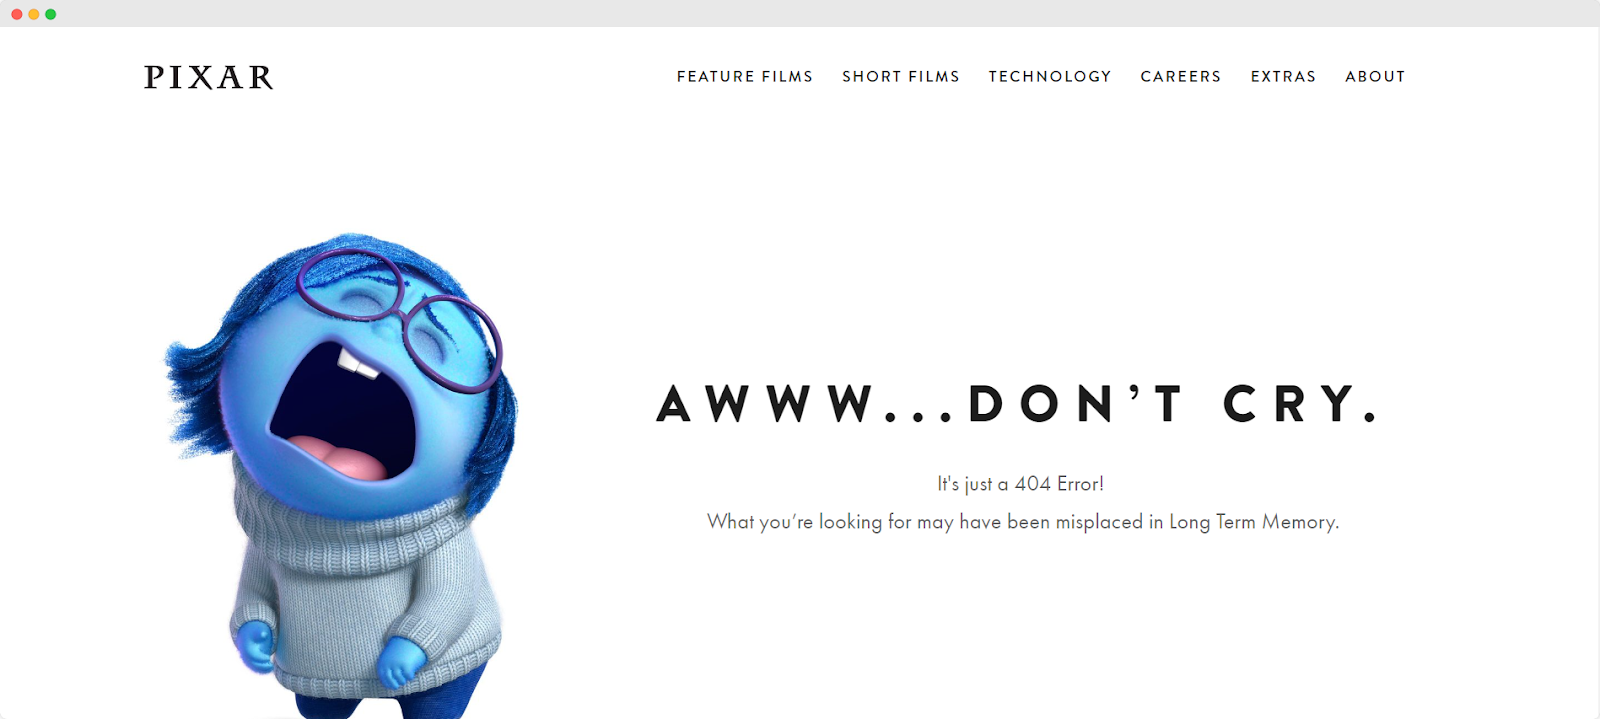Select the Extras nav item

pos(1283,76)
